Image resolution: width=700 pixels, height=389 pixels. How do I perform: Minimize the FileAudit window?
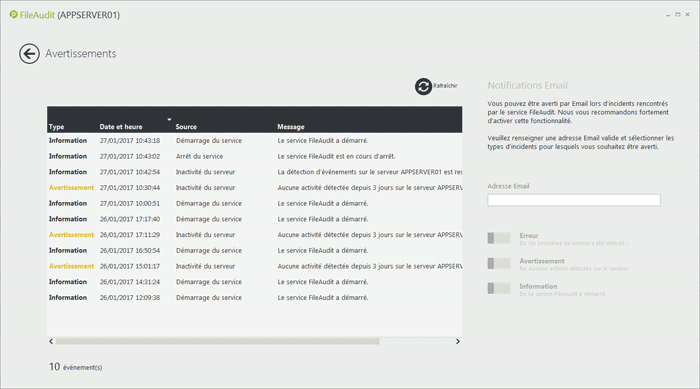668,15
